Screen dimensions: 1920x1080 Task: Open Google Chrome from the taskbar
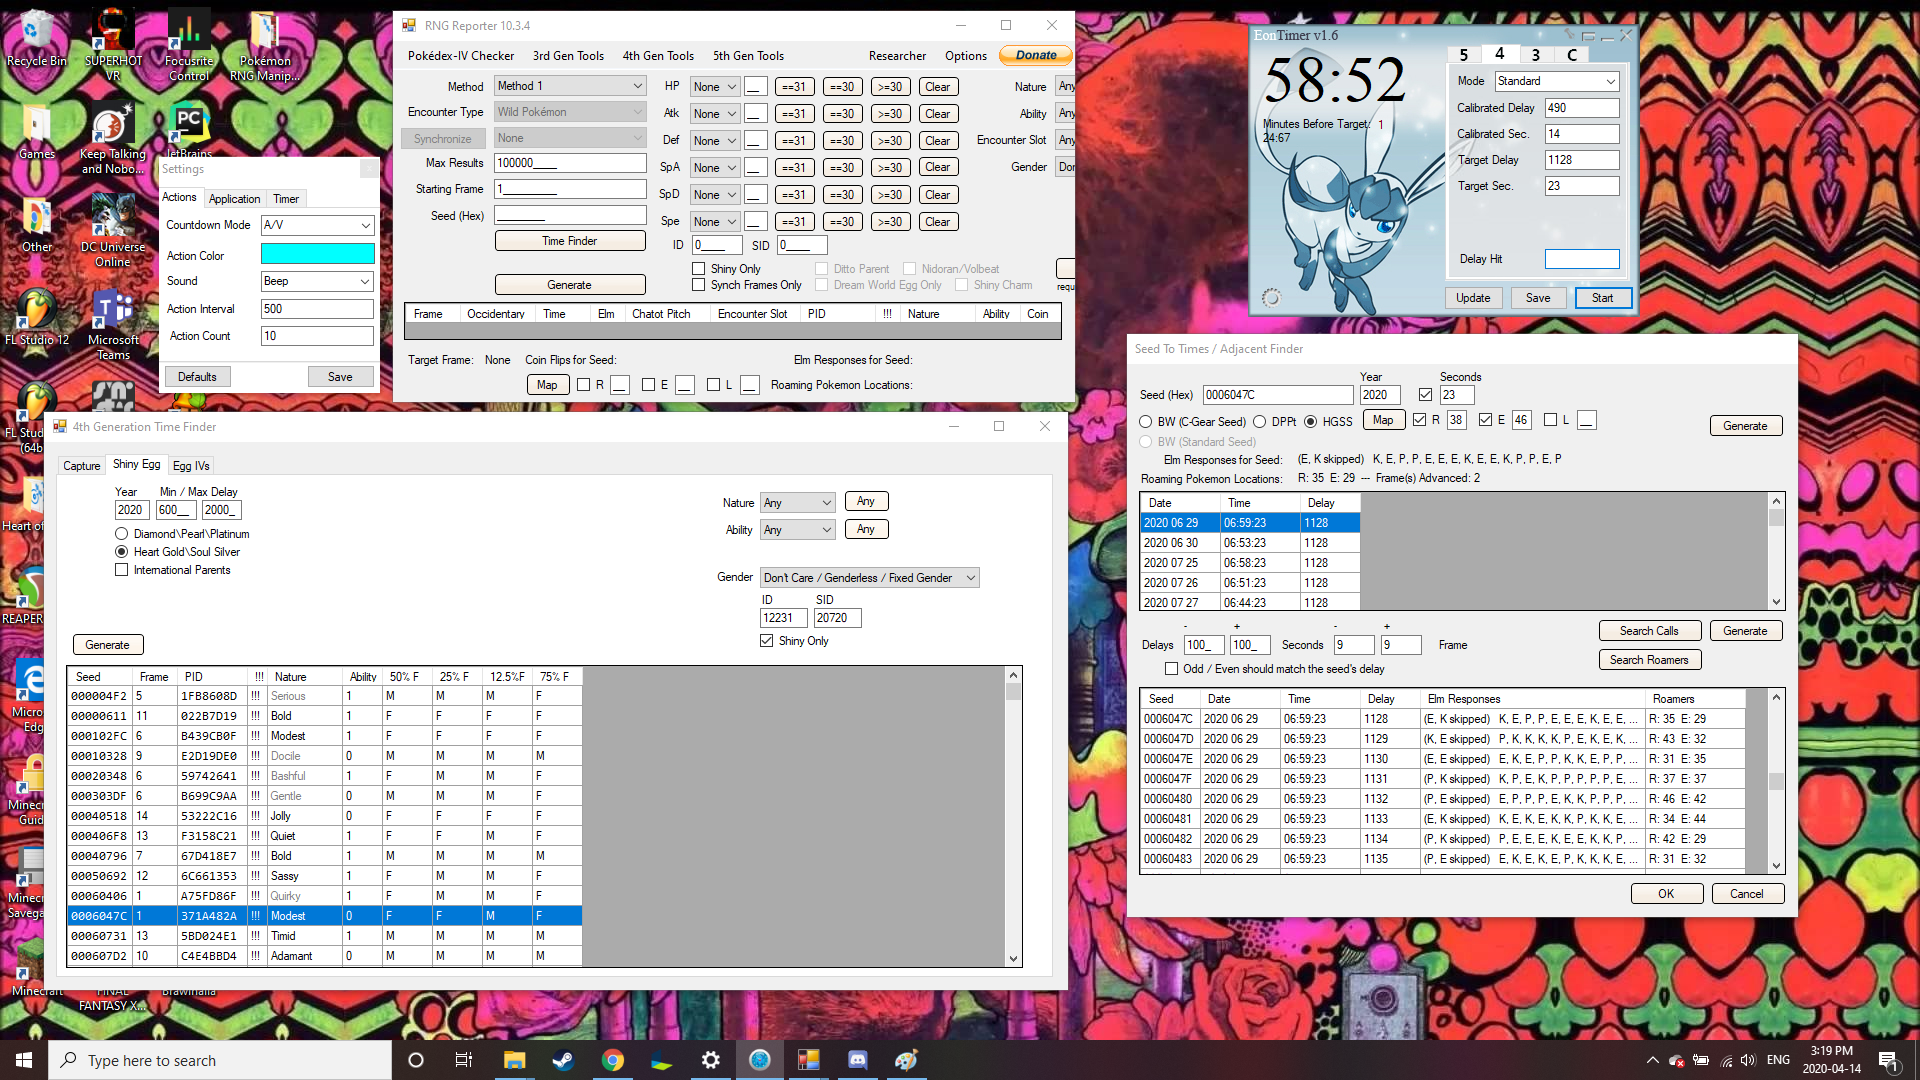point(612,1060)
